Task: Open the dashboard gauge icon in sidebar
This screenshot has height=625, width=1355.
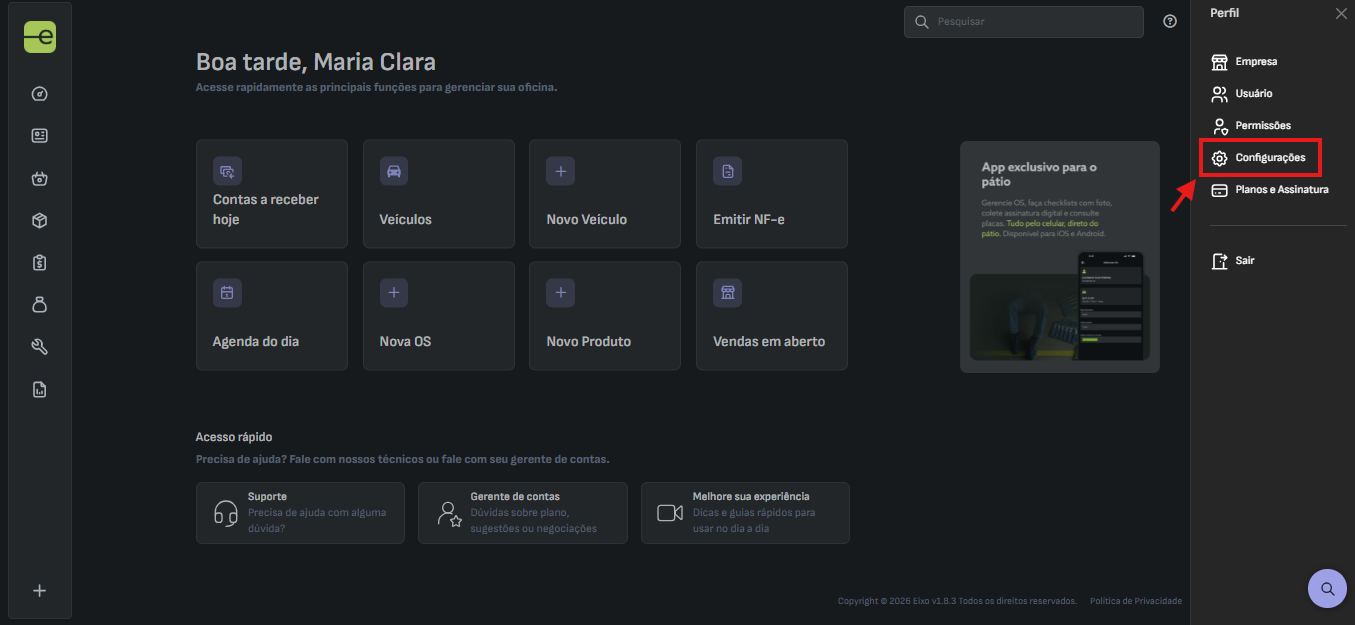Action: (x=40, y=94)
